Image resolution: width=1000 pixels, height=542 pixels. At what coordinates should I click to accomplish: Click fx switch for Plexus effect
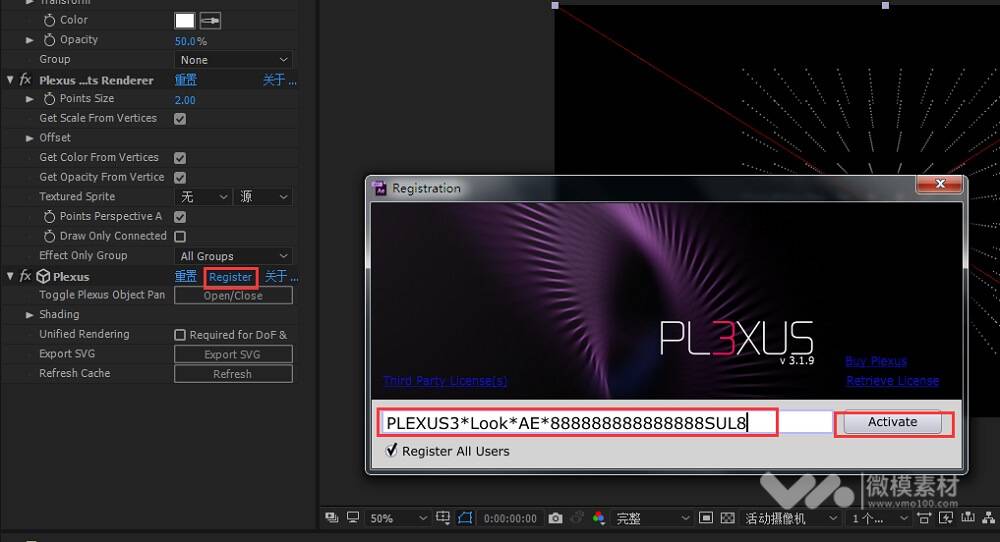25,276
